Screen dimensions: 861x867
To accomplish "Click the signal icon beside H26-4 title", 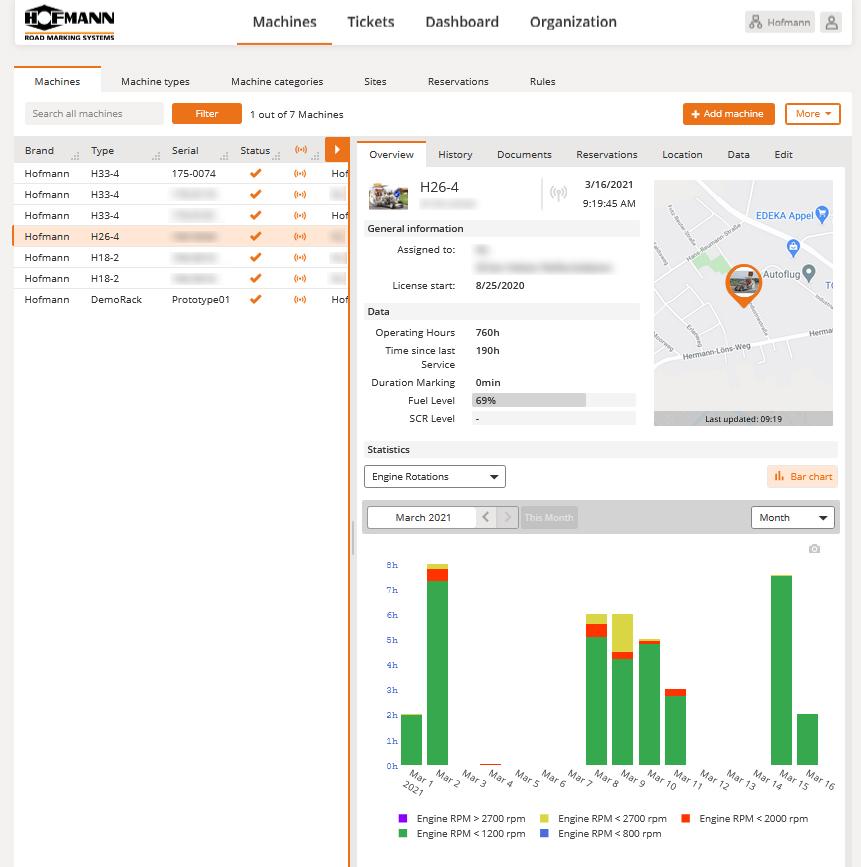I will click(x=559, y=193).
